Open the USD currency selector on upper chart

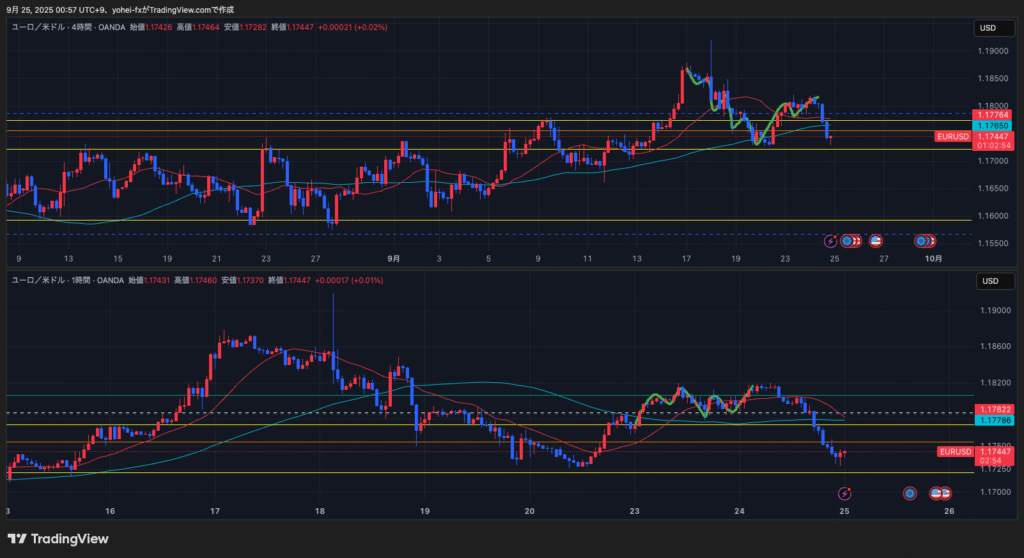(987, 28)
